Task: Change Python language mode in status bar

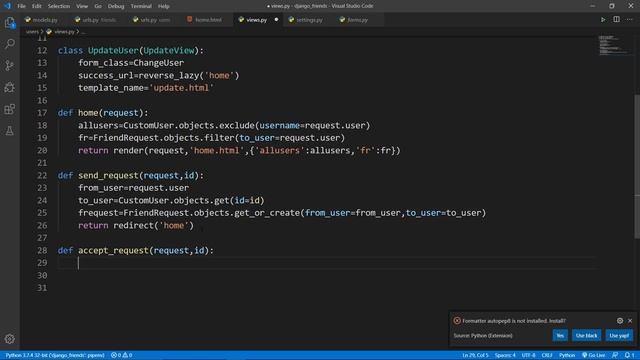Action: point(567,355)
